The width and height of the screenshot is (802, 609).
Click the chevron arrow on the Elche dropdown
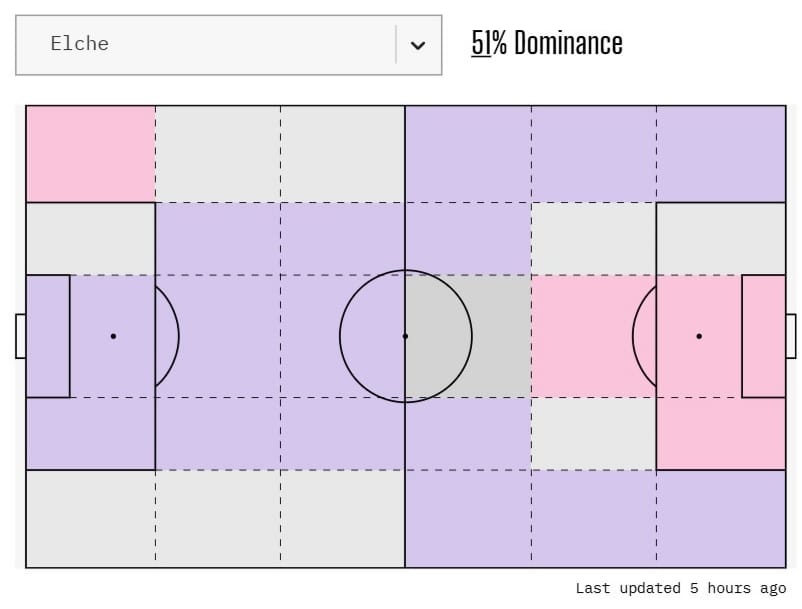418,45
